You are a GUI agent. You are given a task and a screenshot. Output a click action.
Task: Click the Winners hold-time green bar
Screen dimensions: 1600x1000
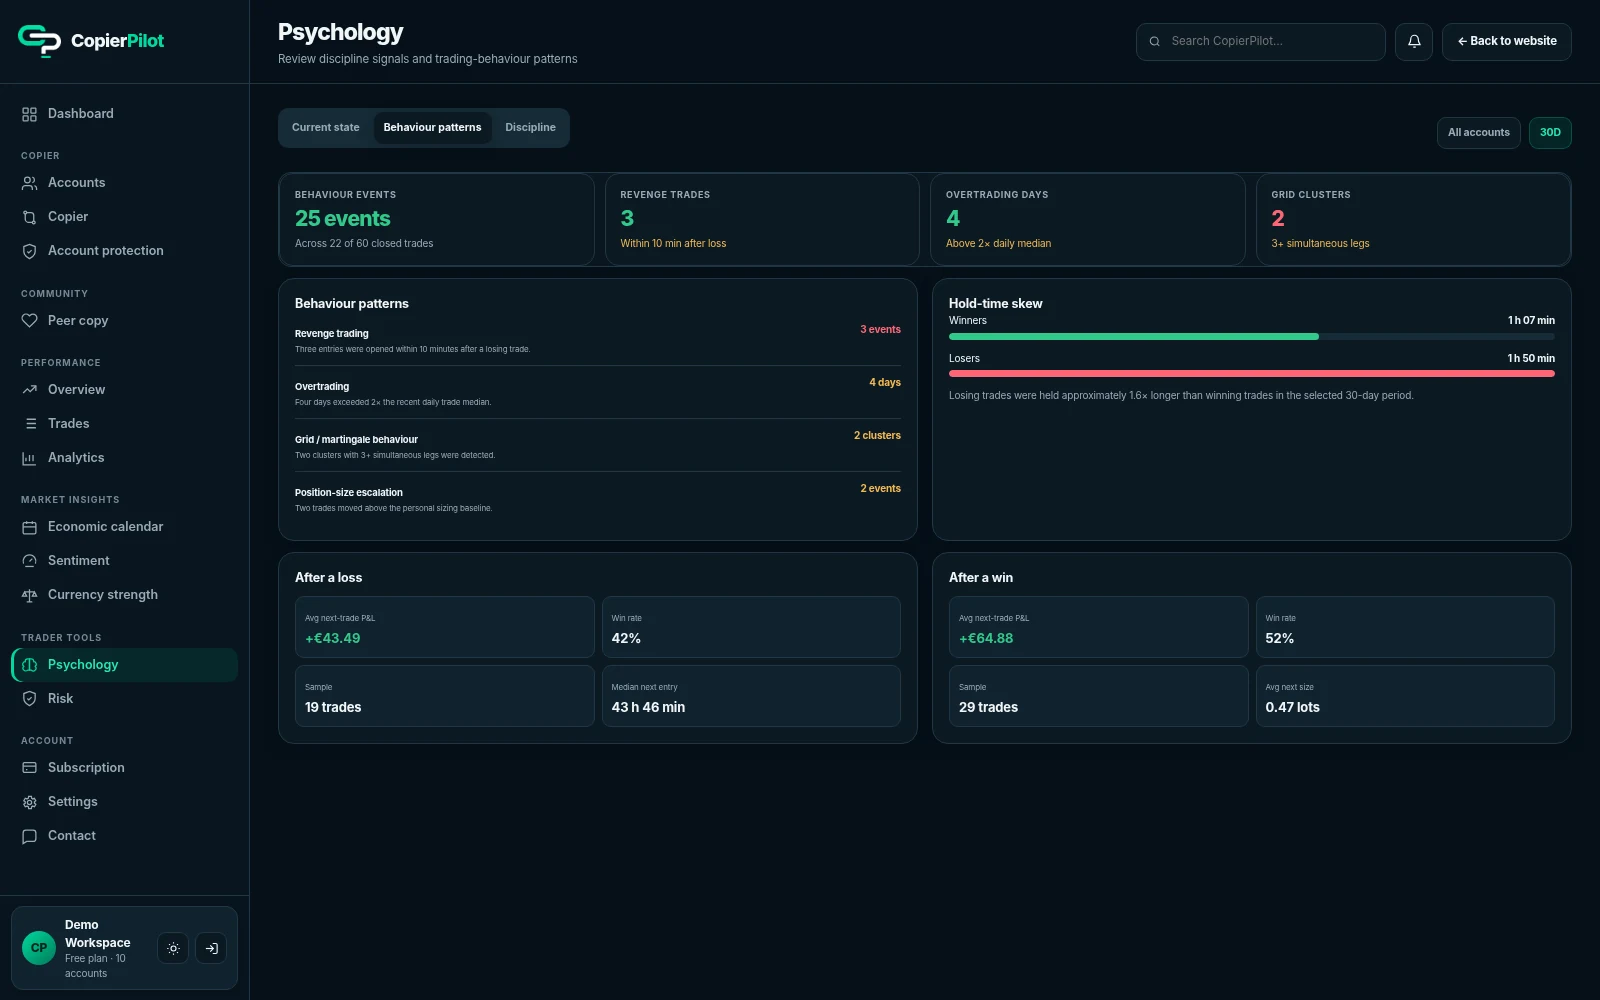pyautogui.click(x=1134, y=337)
